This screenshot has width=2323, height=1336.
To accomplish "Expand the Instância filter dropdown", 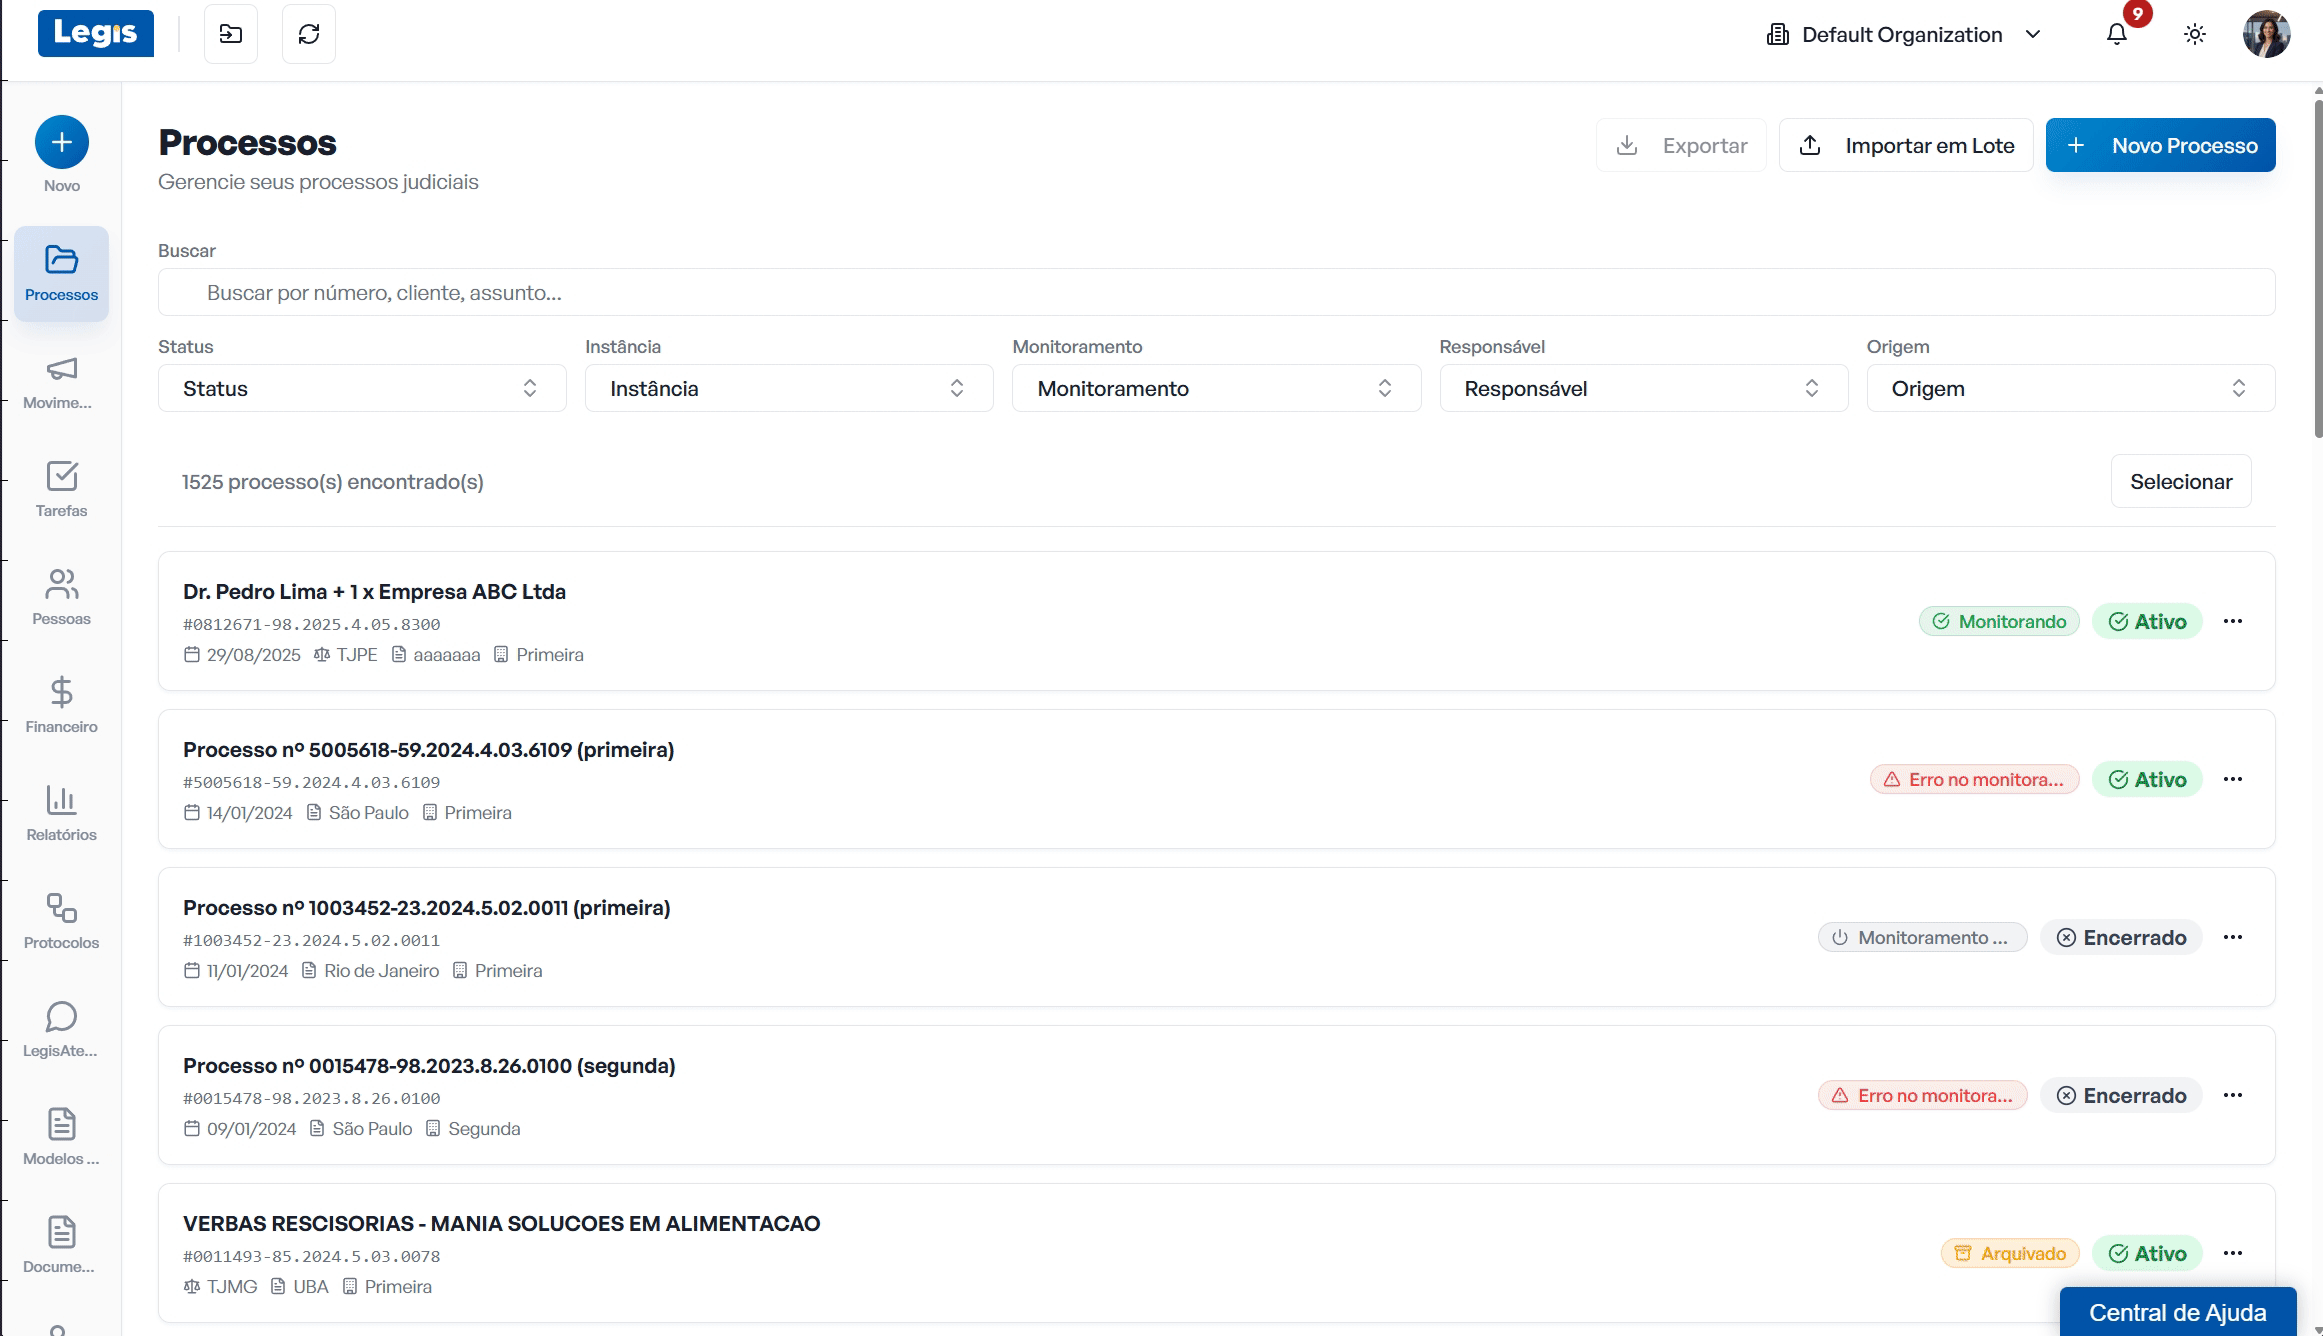I will pyautogui.click(x=788, y=388).
